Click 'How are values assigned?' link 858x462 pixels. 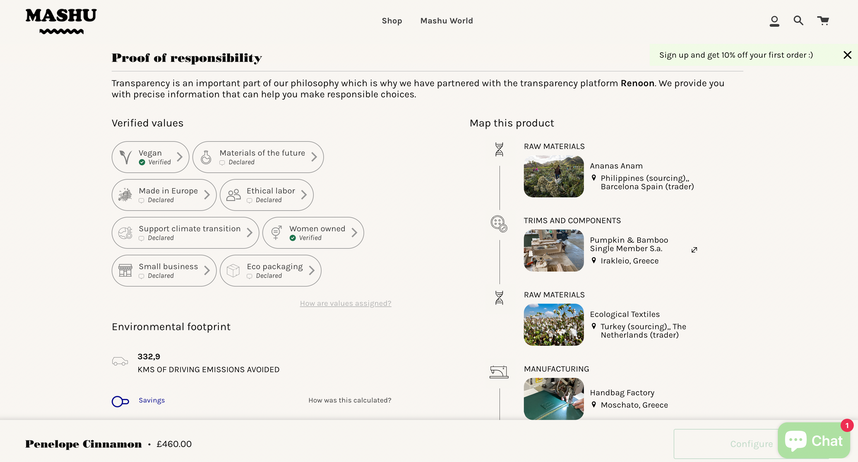(x=345, y=303)
